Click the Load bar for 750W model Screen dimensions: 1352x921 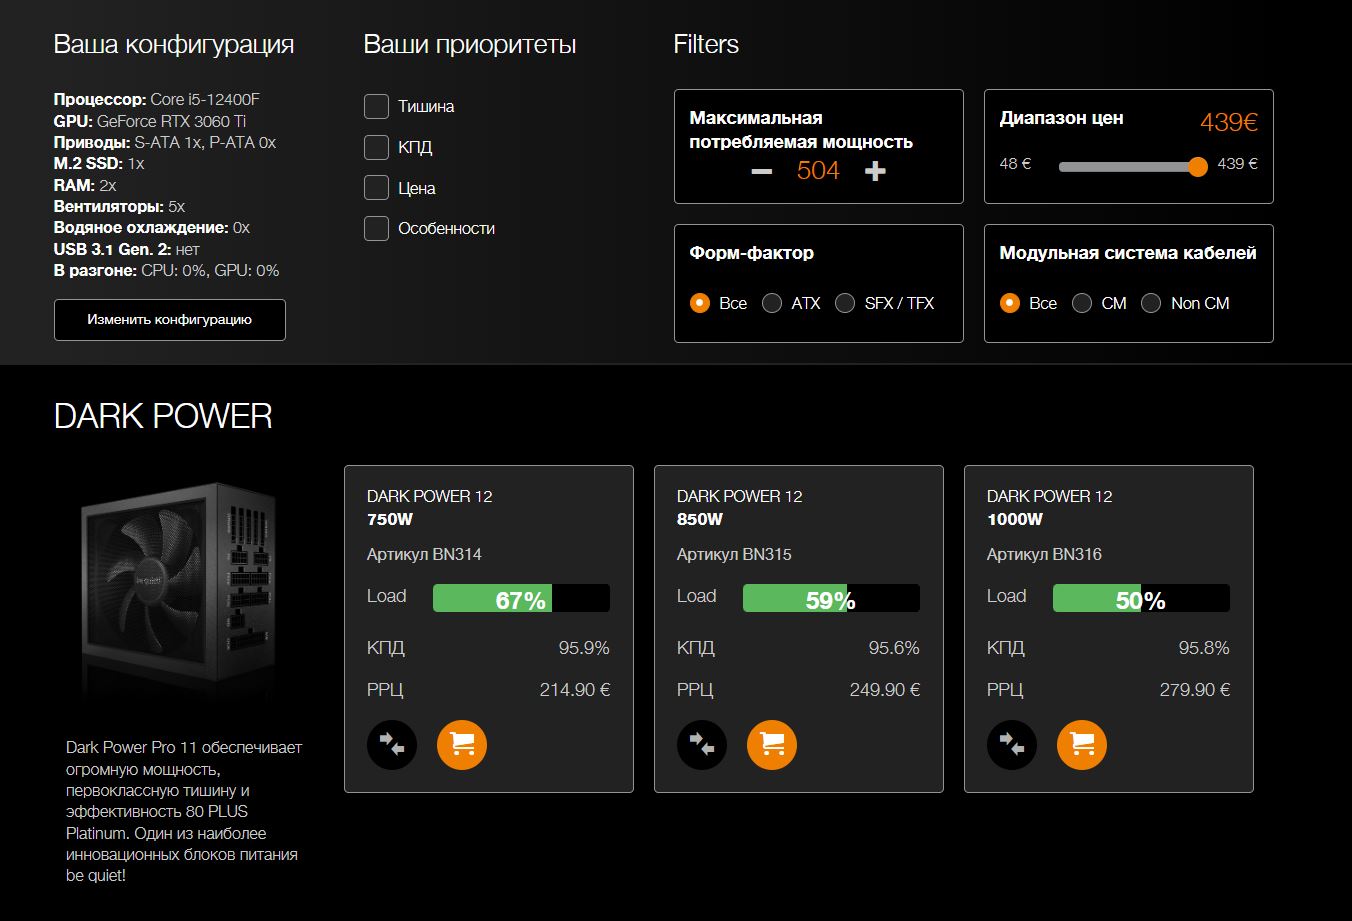[521, 598]
